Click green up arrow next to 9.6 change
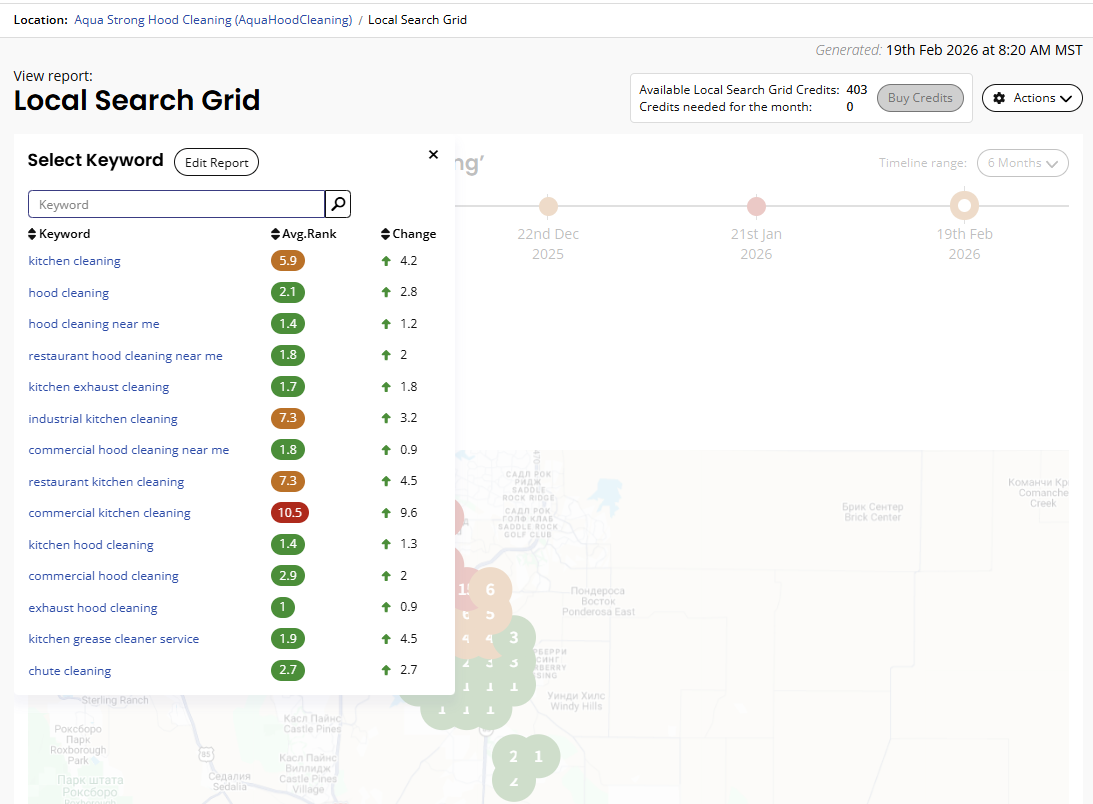Image resolution: width=1093 pixels, height=804 pixels. point(386,513)
